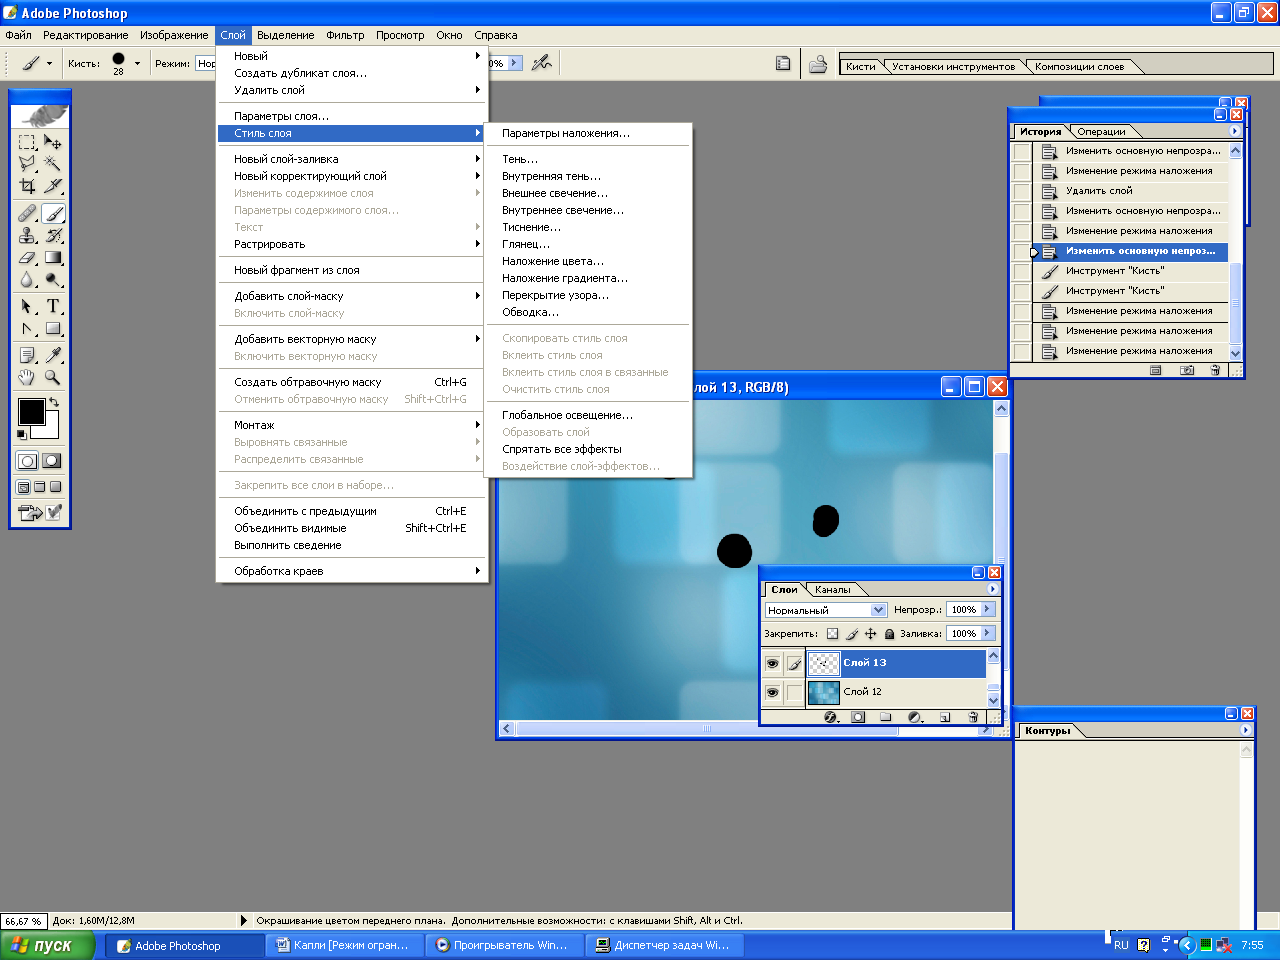Click foreground black color swatch
The image size is (1280, 960).
[x=30, y=411]
